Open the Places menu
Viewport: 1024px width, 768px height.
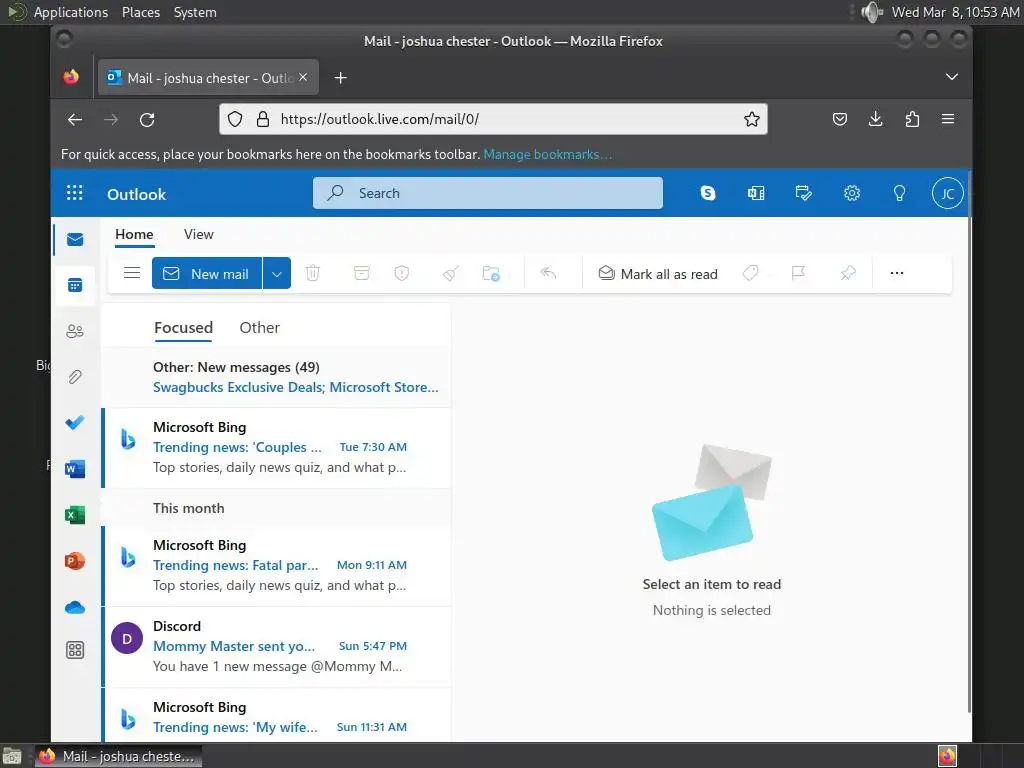(141, 12)
